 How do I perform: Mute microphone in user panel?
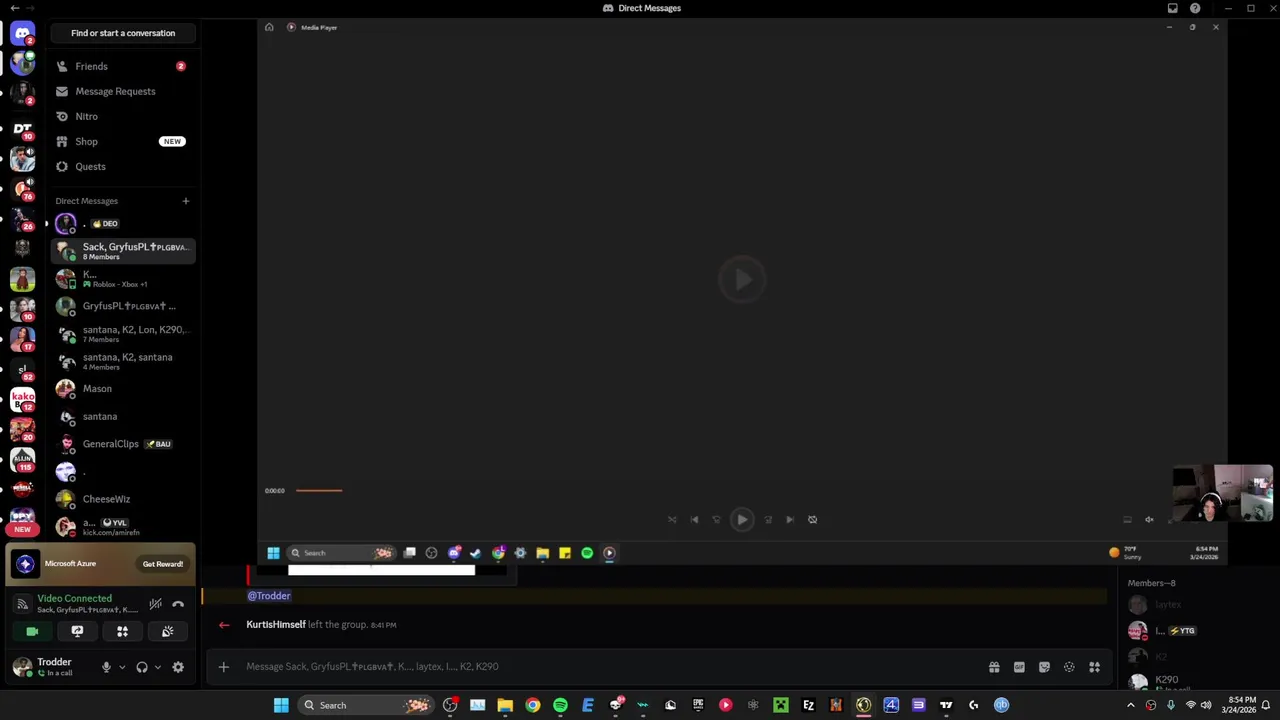(106, 667)
